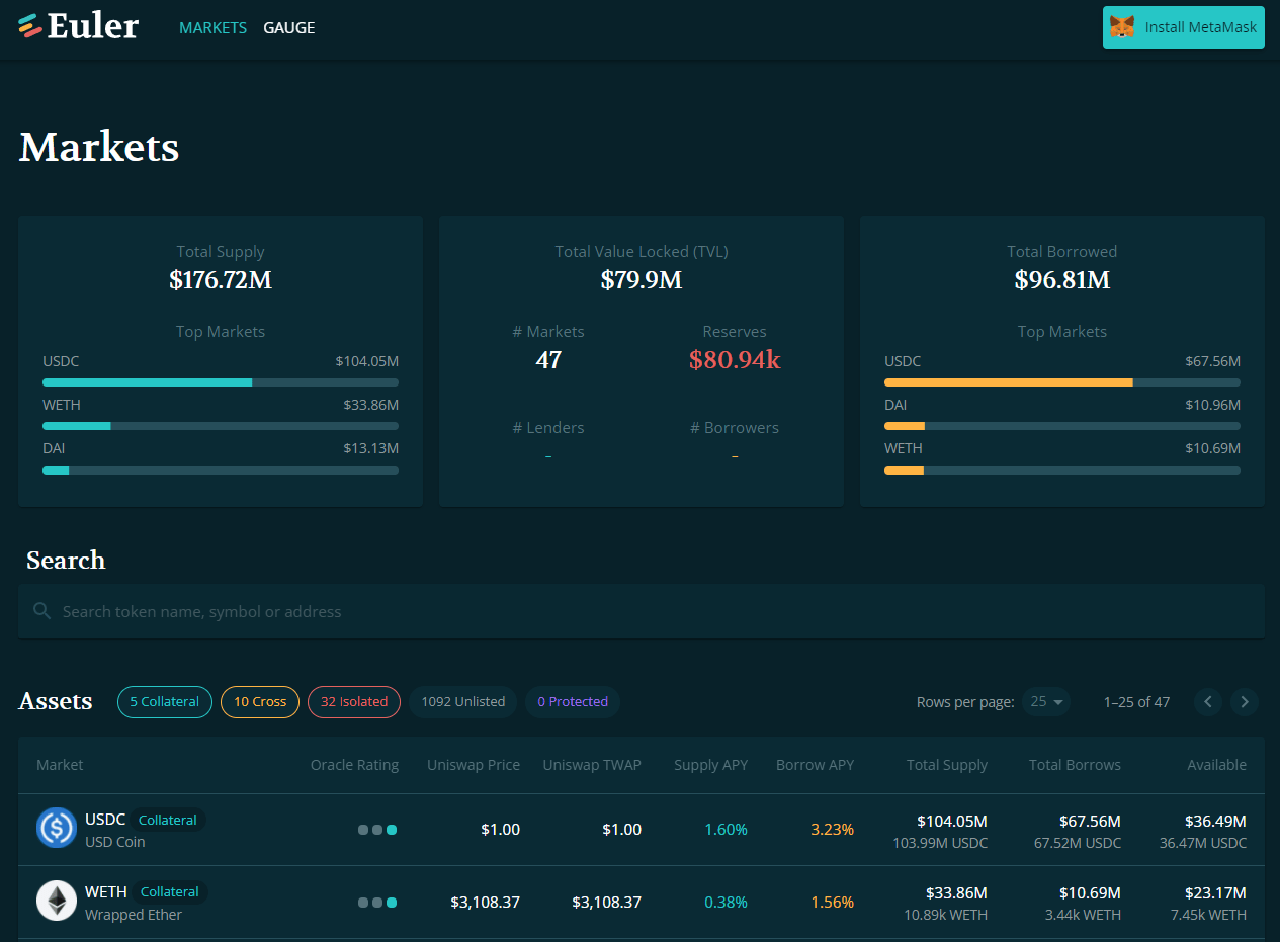Click the Markets page heading

tap(99, 147)
